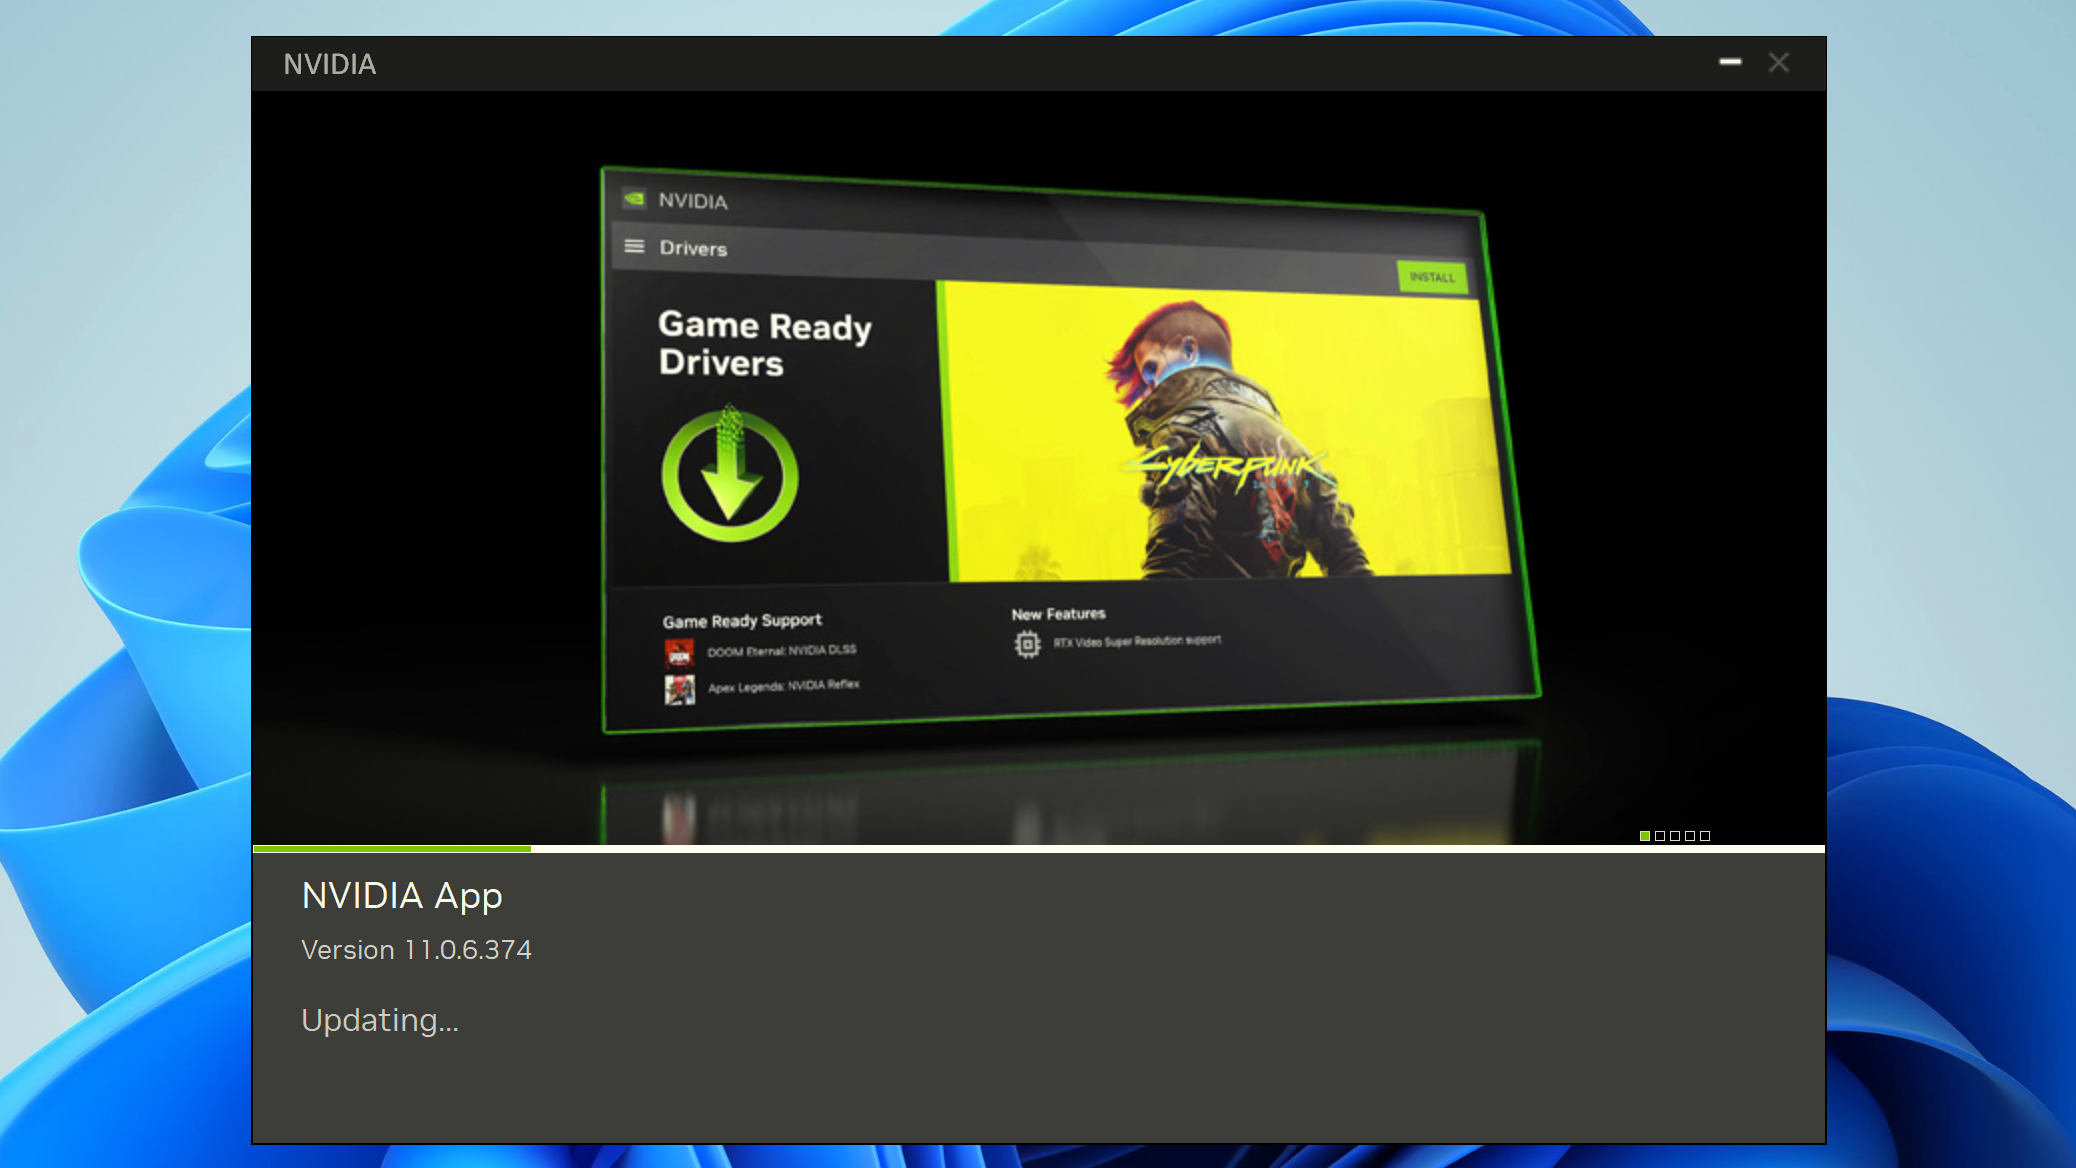This screenshot has width=2076, height=1168.
Task: Click the Apex Legends game thumbnail
Action: [x=679, y=687]
